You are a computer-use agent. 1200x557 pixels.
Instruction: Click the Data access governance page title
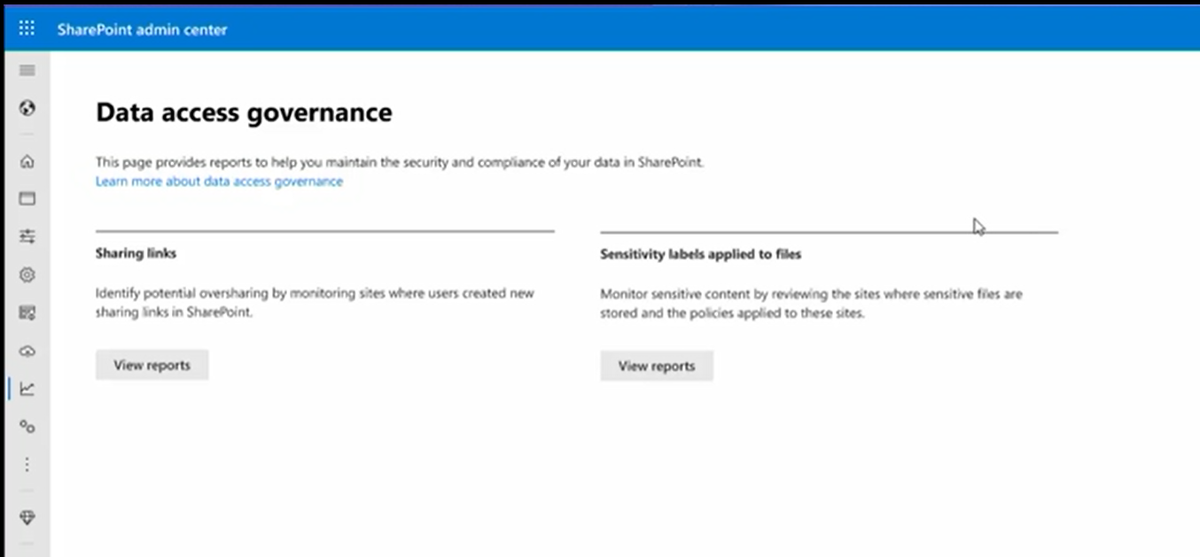coord(244,113)
